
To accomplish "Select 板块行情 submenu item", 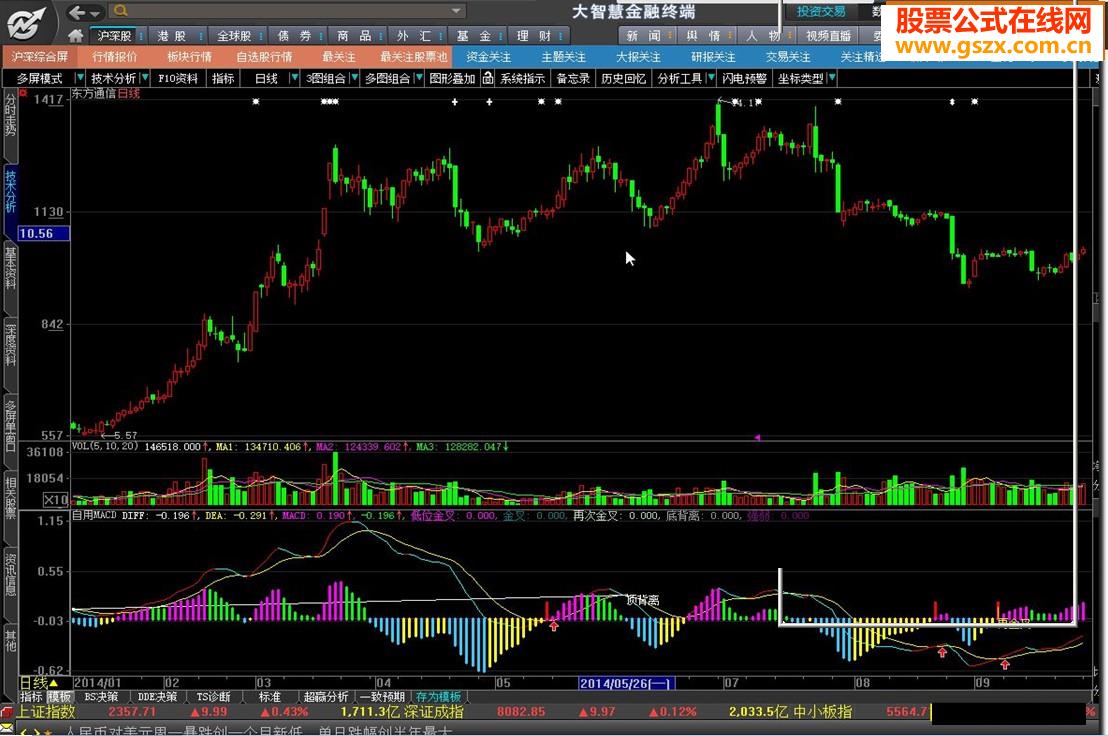I will click(x=189, y=57).
